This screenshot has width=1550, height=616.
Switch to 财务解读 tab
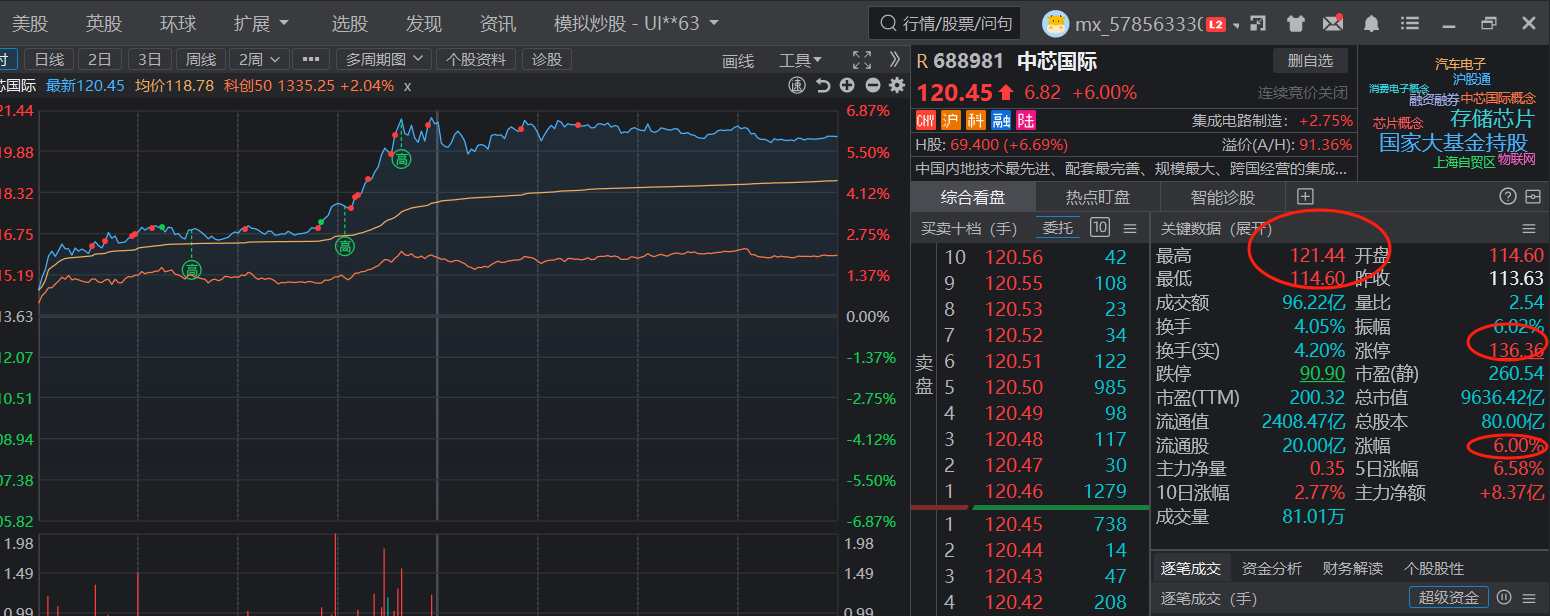[1353, 568]
